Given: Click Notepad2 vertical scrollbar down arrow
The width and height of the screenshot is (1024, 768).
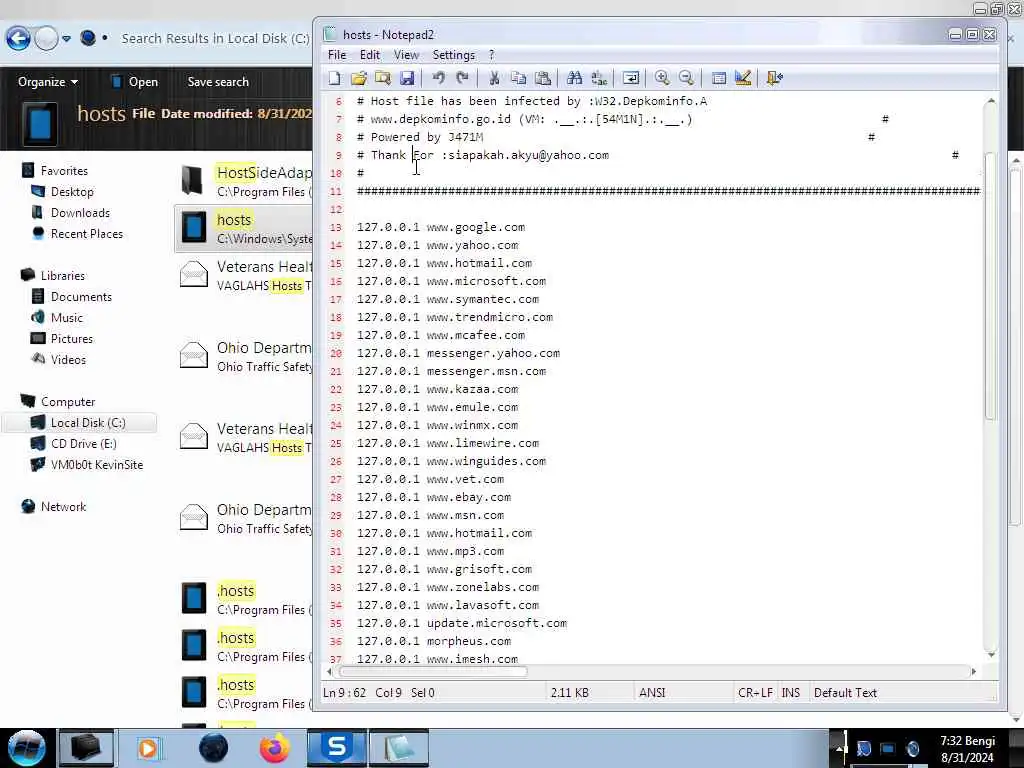Looking at the screenshot, I should (x=991, y=654).
